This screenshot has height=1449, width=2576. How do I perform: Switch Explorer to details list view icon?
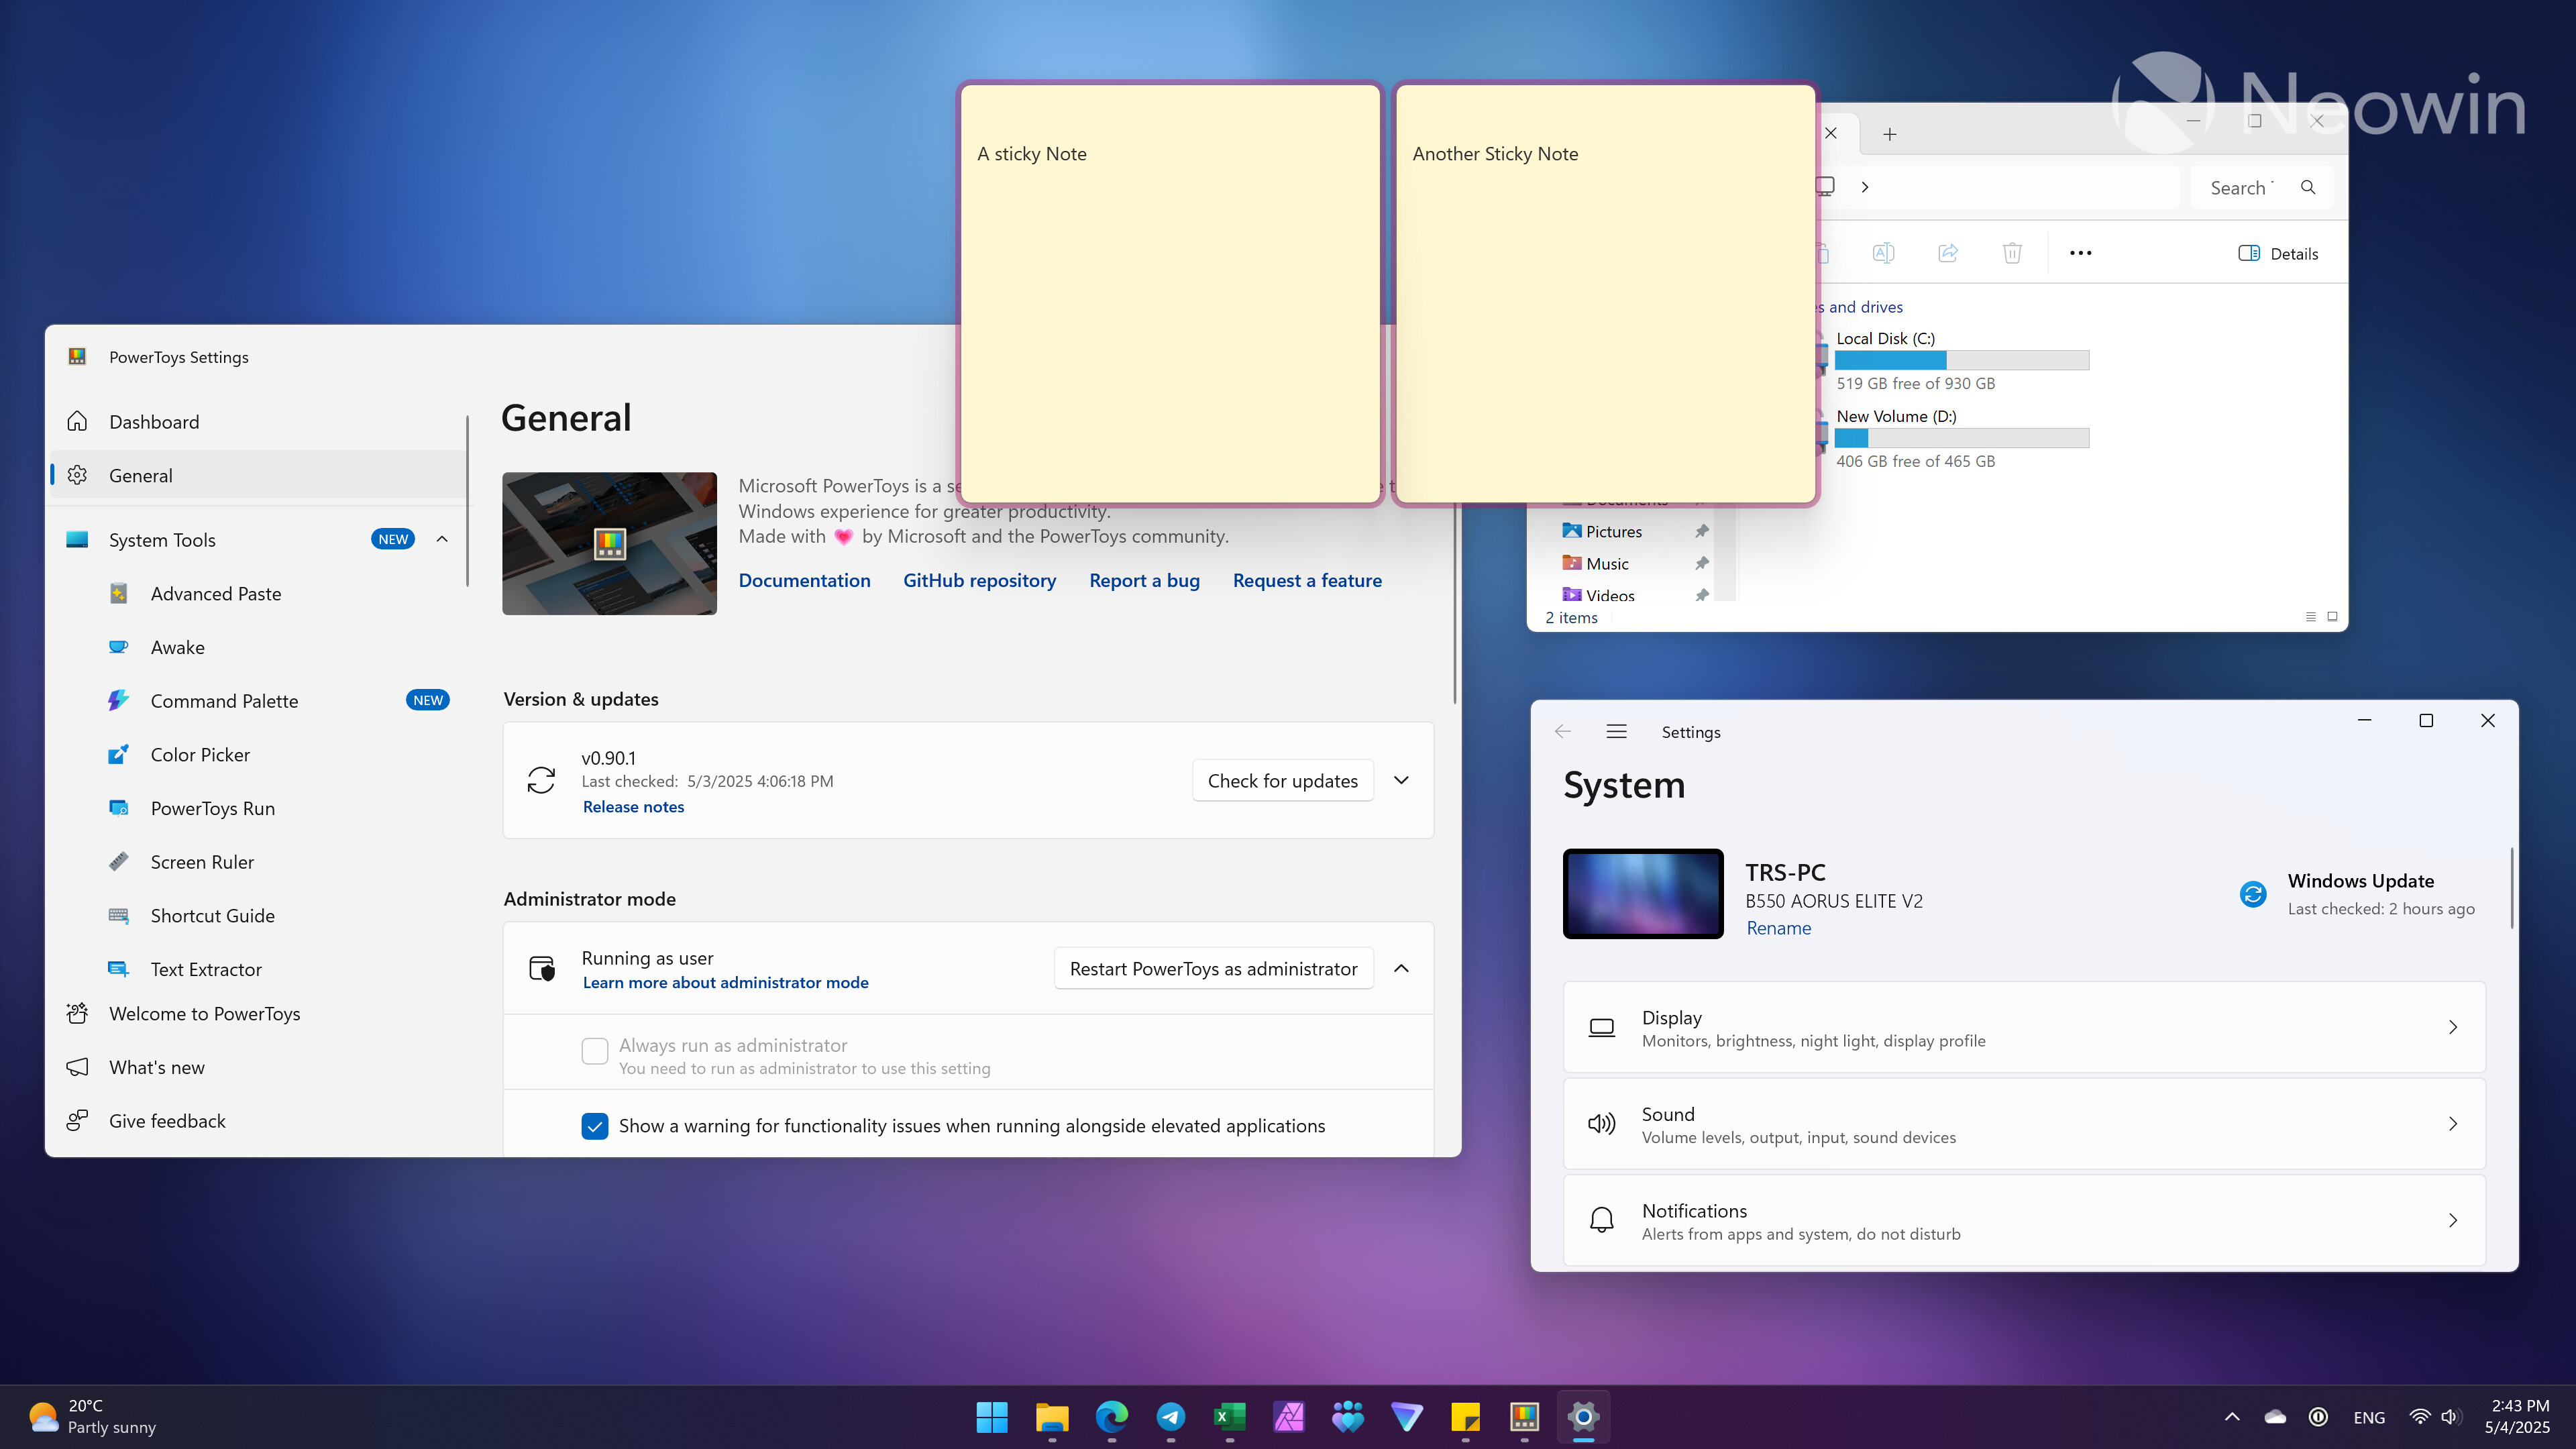(2311, 617)
